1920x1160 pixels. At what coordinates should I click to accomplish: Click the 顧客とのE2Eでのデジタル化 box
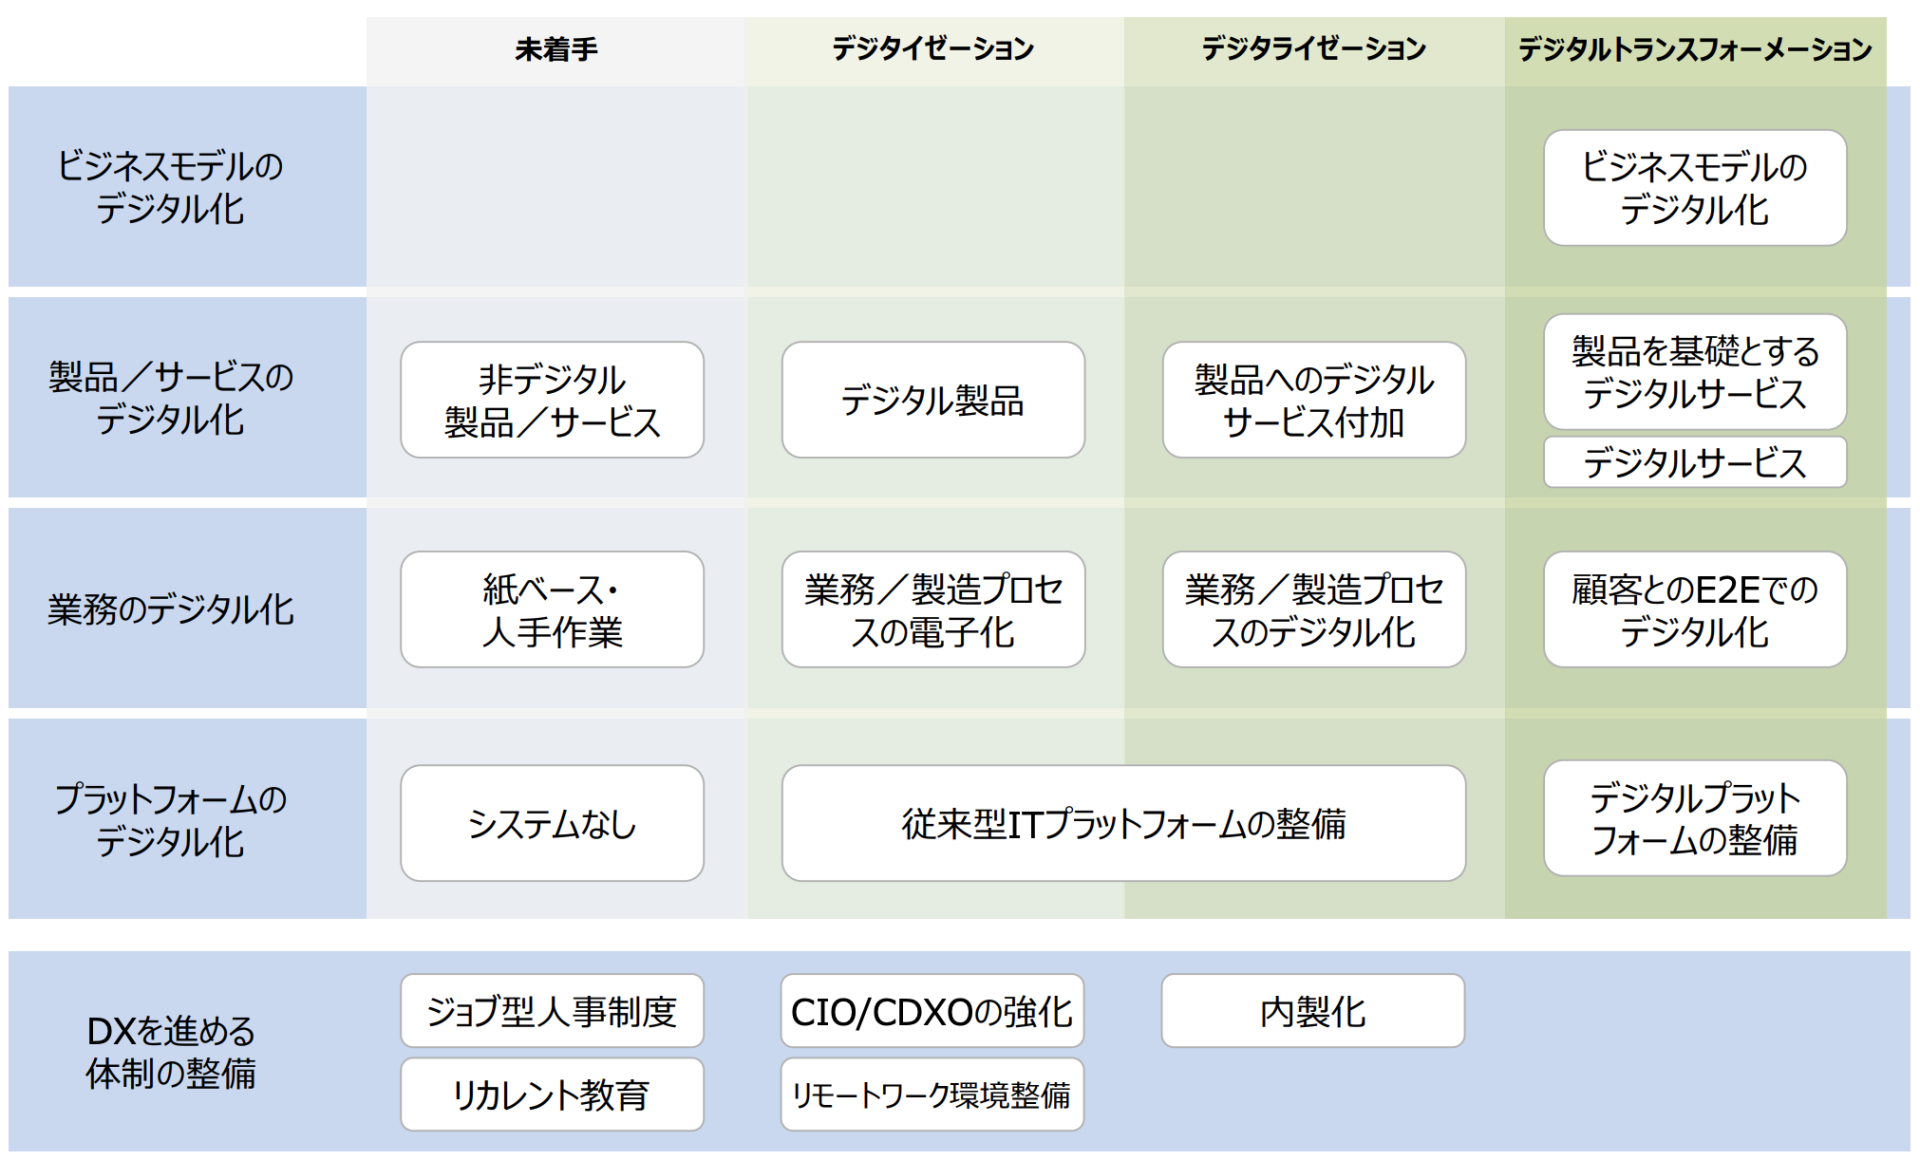coord(1694,608)
